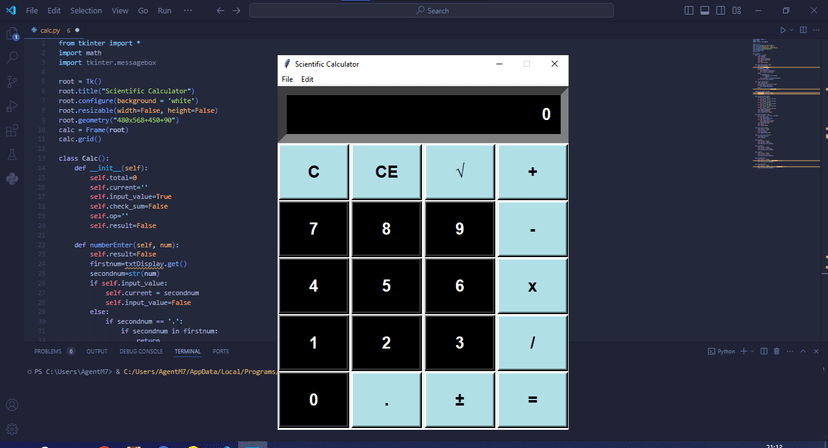This screenshot has height=448, width=828.
Task: Expand the run button dropdown arrow
Action: pyautogui.click(x=791, y=30)
